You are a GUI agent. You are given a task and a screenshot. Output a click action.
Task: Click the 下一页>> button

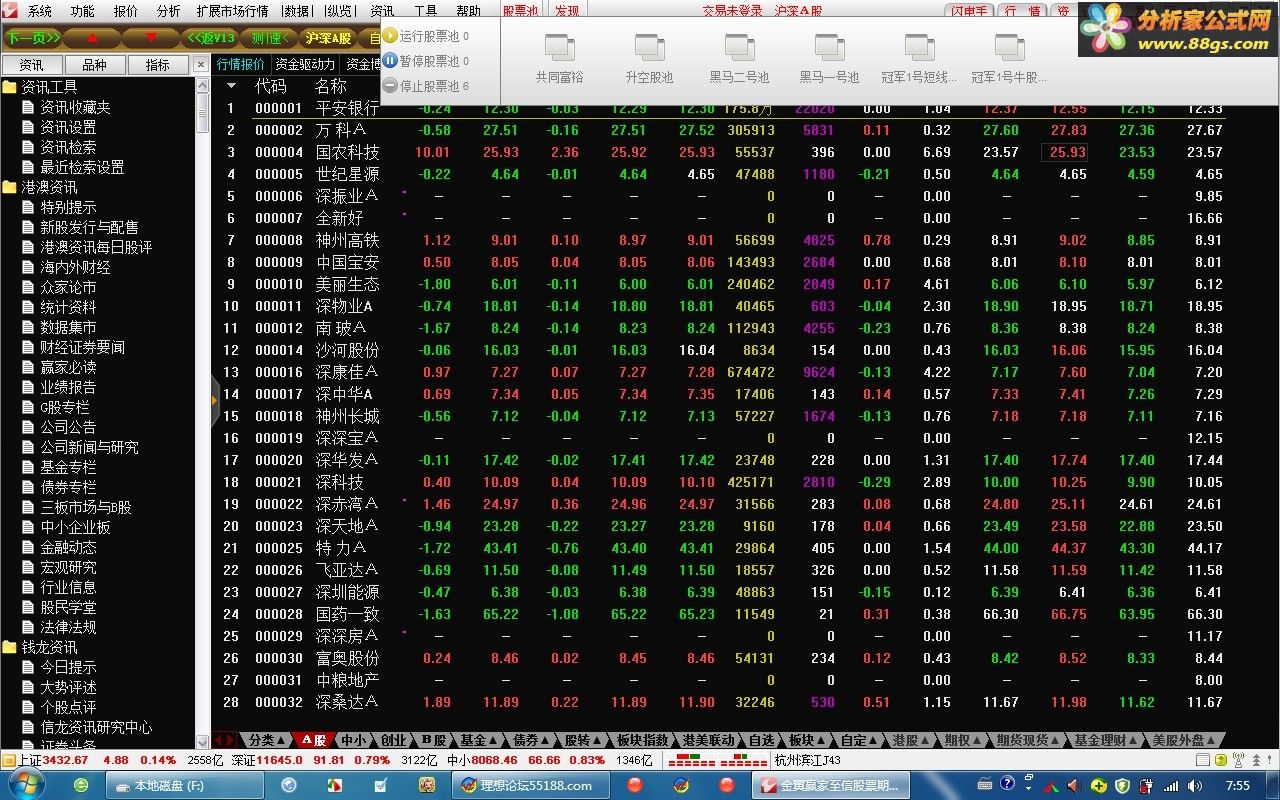pyautogui.click(x=32, y=38)
